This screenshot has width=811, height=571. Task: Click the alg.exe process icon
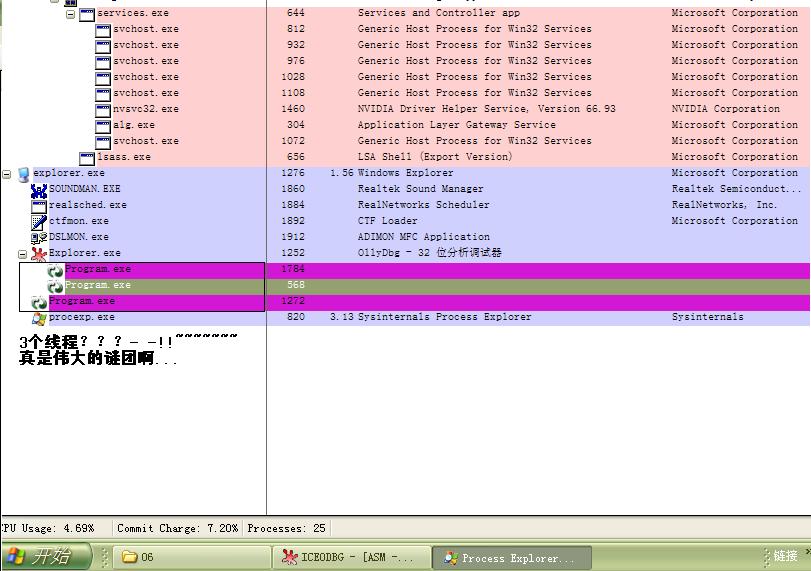[x=103, y=126]
